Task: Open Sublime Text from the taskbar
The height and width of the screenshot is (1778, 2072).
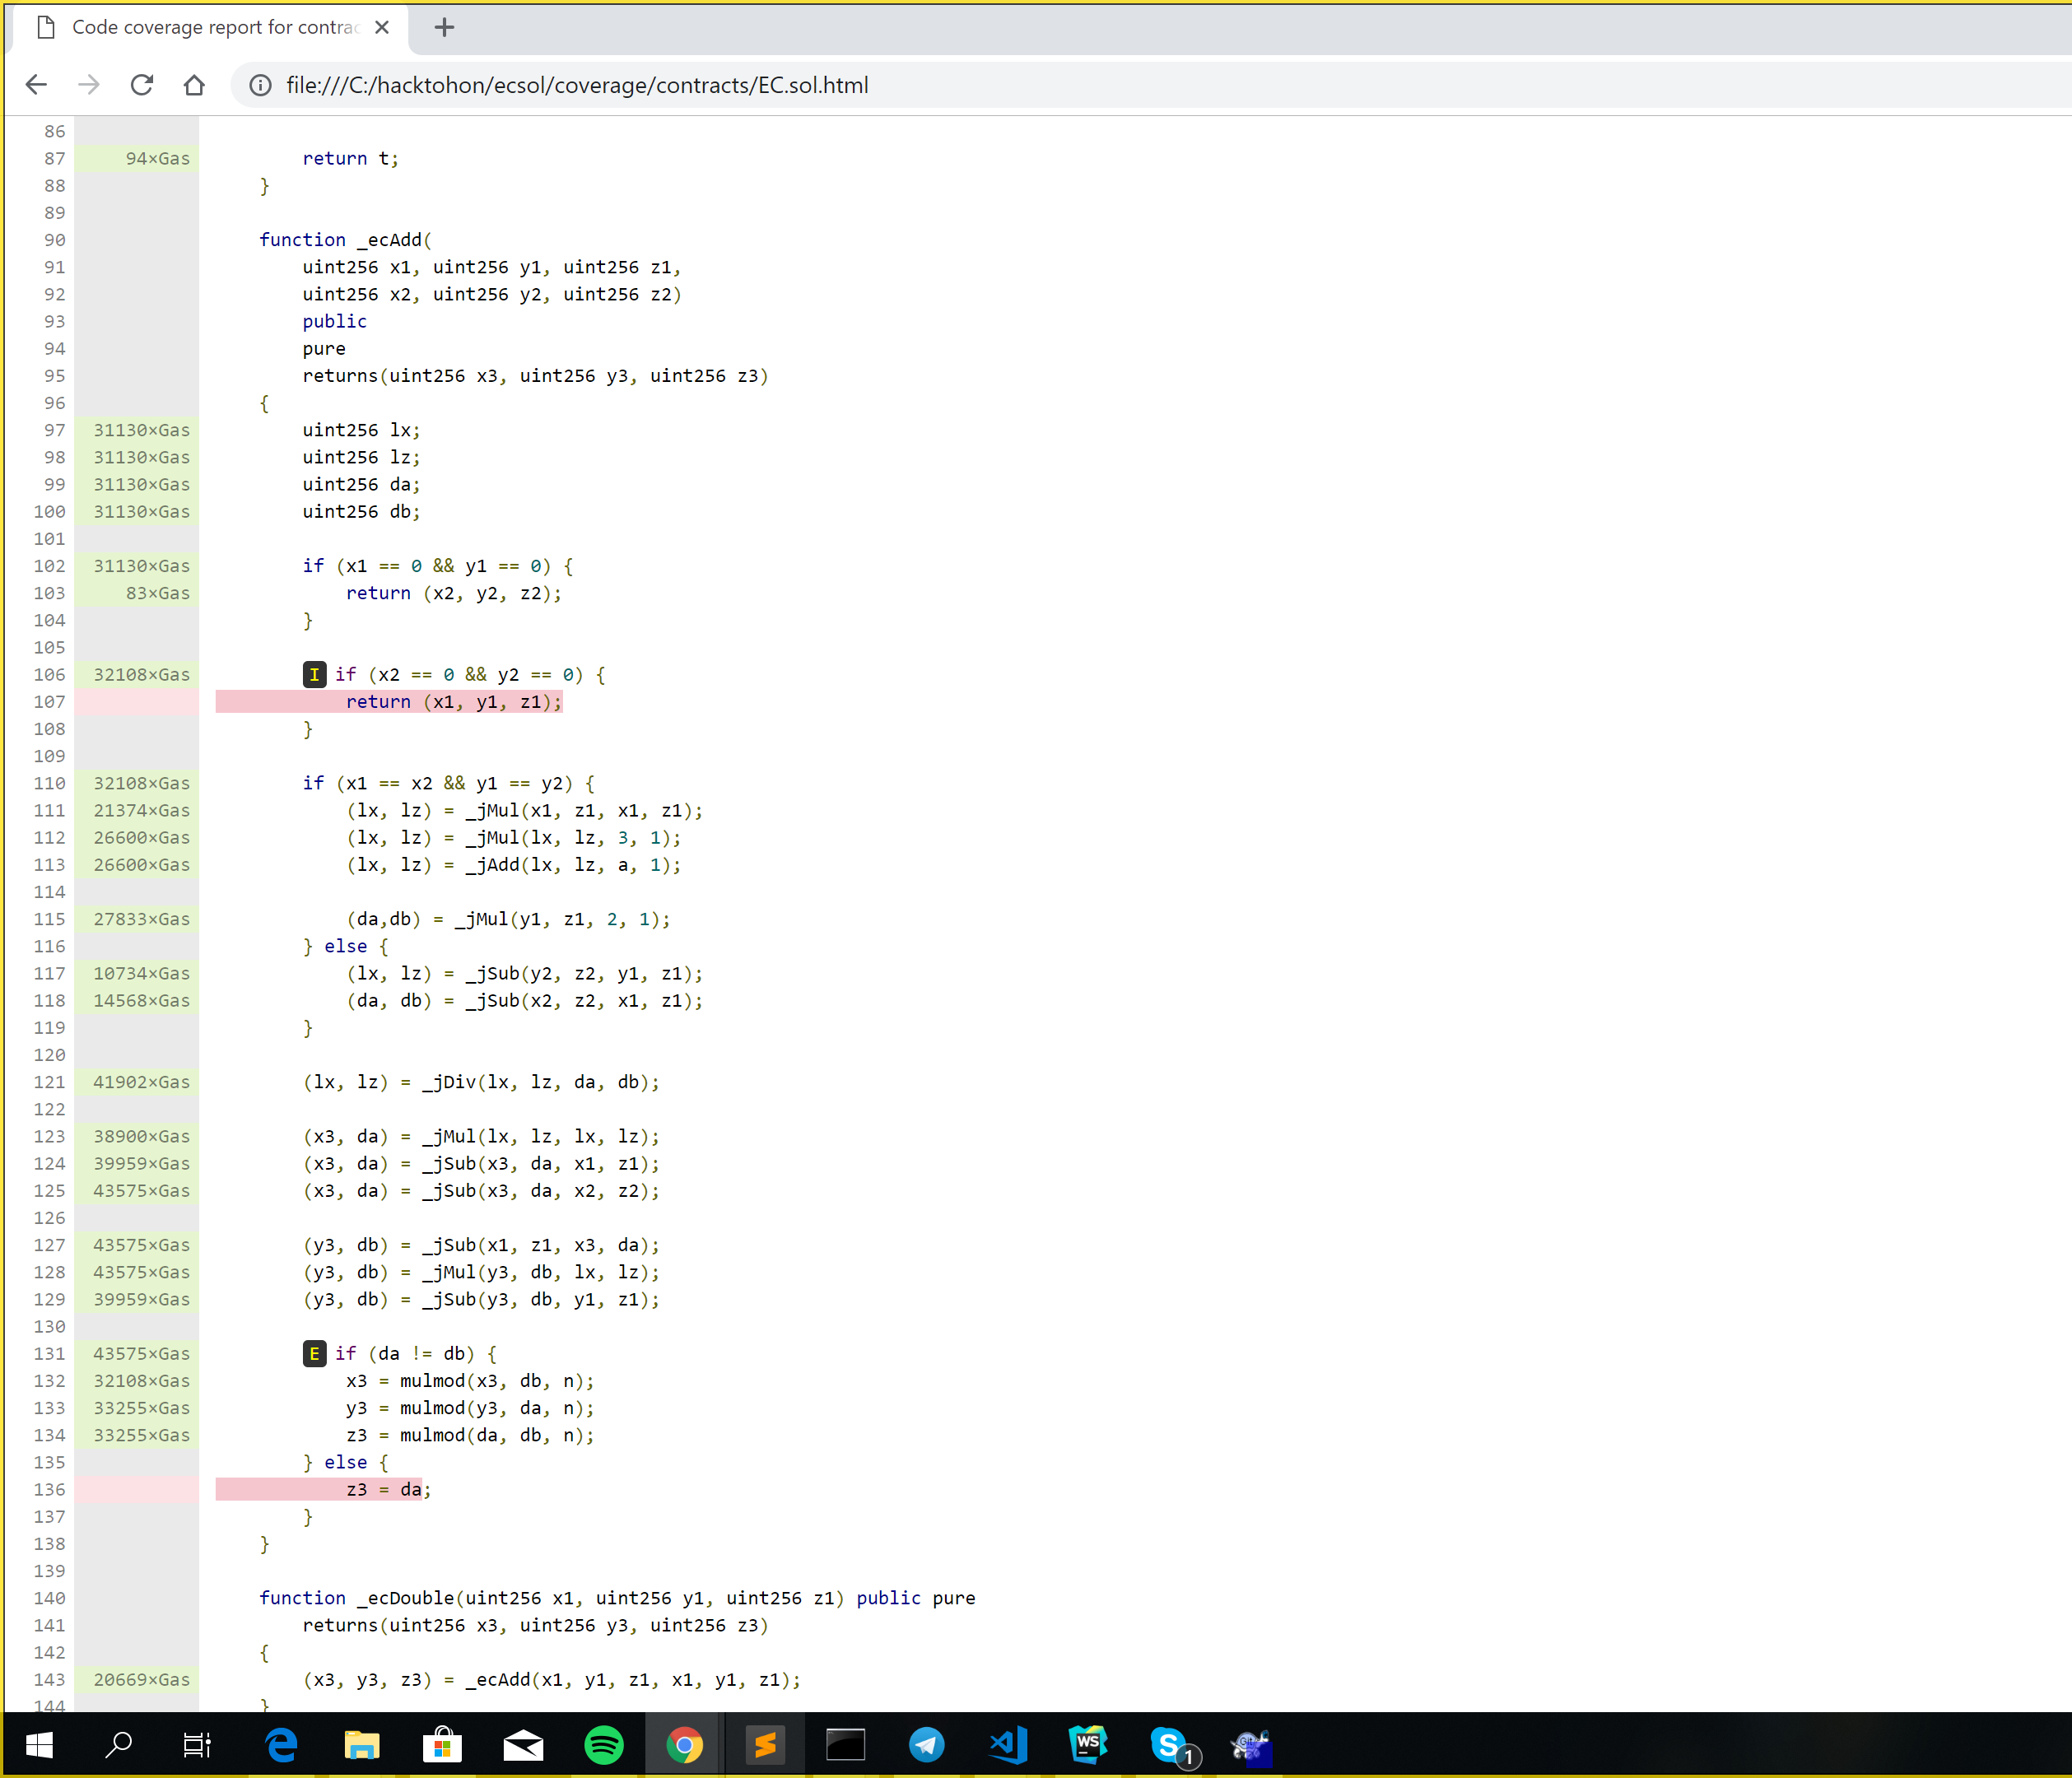Action: (x=765, y=1745)
